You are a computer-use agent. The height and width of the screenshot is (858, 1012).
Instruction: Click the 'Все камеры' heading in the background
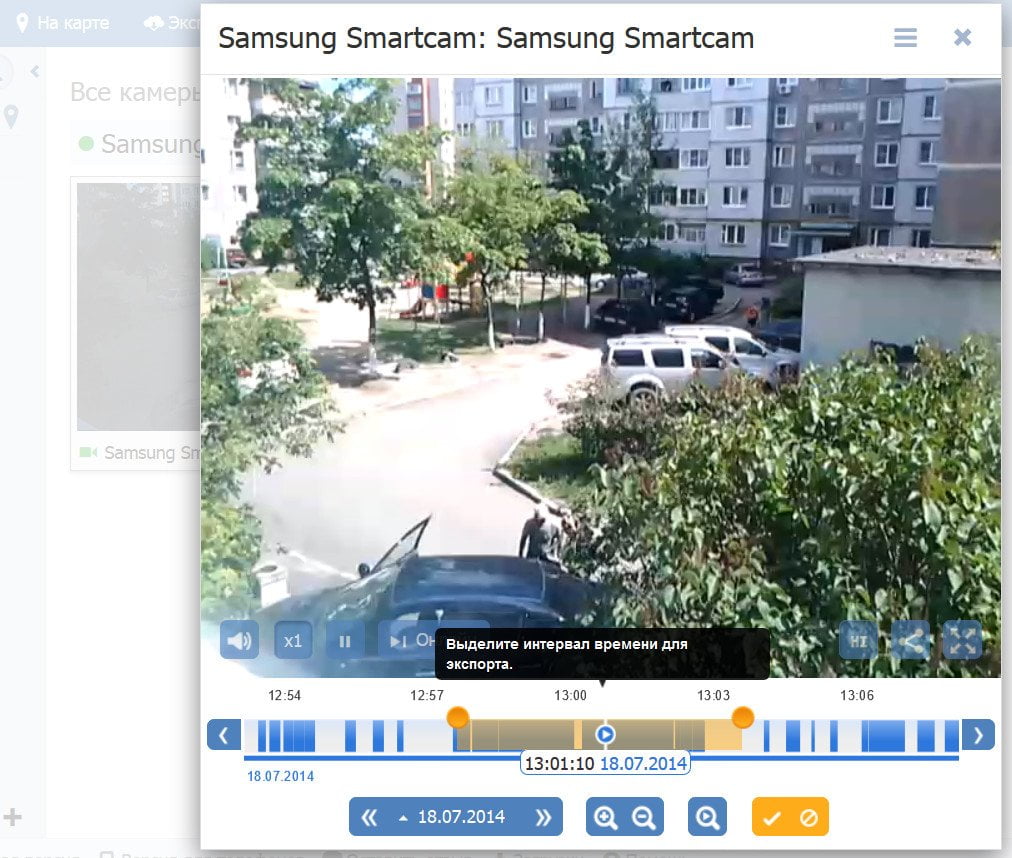136,92
